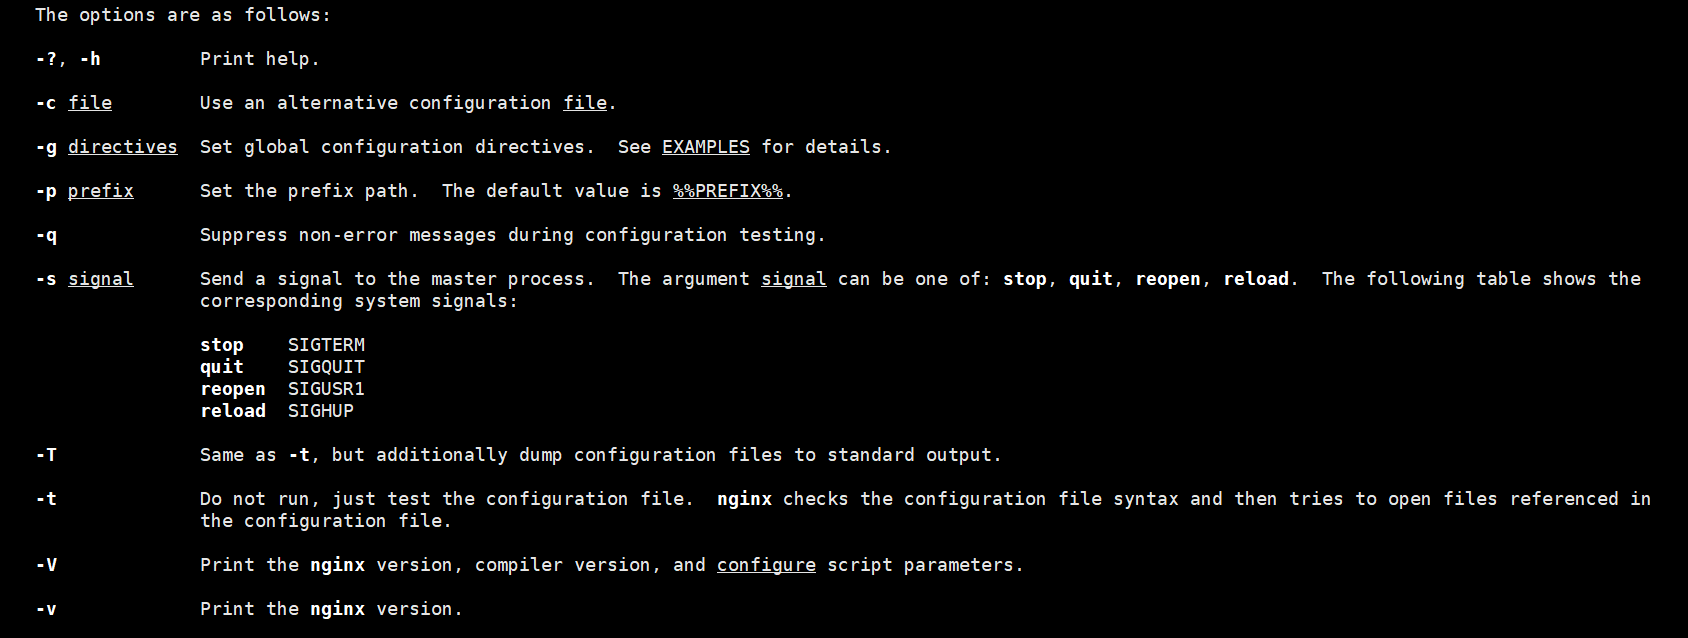Screen dimensions: 1688x638
Task: Click the bold reload entry in signals table
Action: [x=232, y=411]
